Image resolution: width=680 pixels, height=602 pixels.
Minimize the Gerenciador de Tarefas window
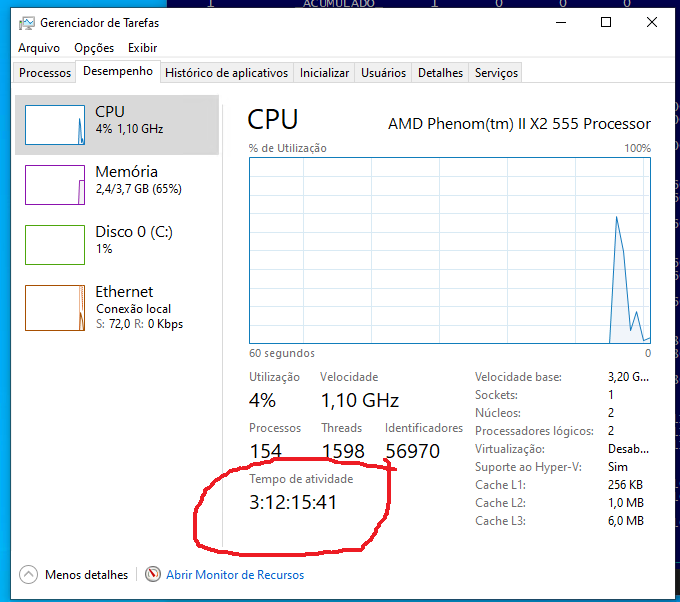560,22
